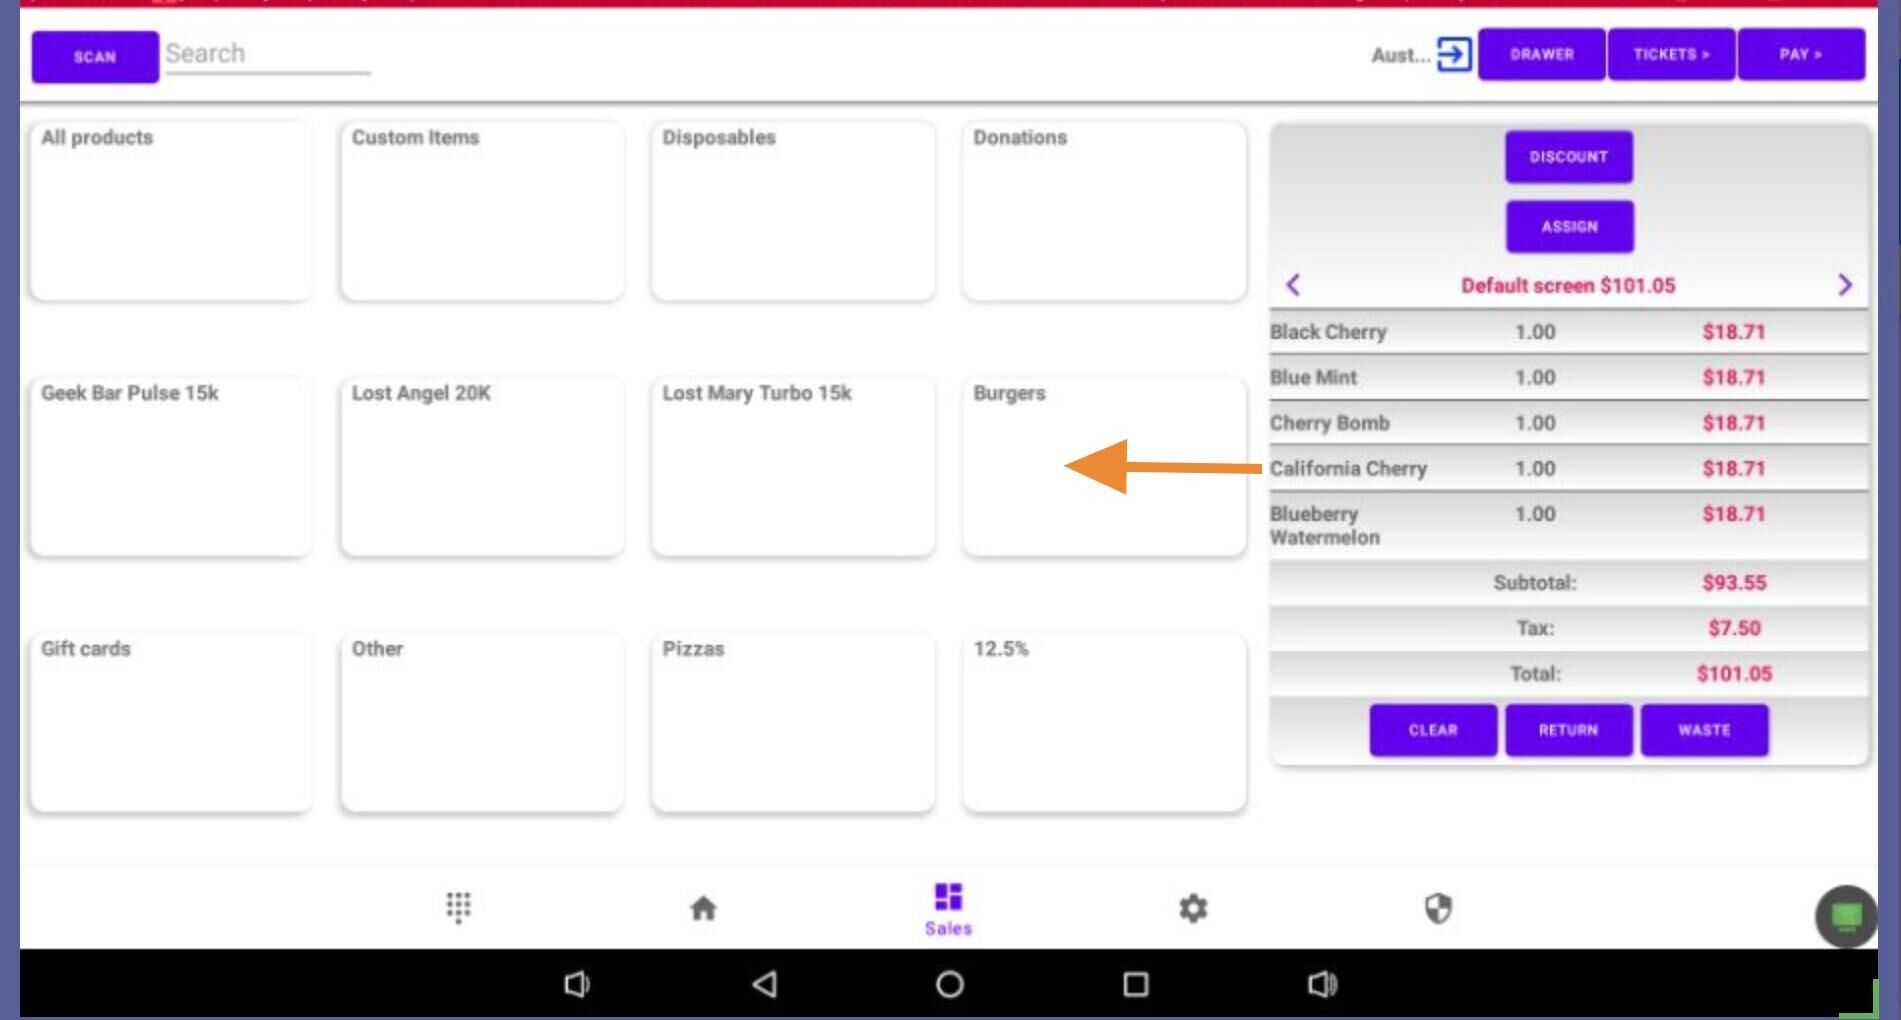Open the shield security tab

pos(1438,908)
